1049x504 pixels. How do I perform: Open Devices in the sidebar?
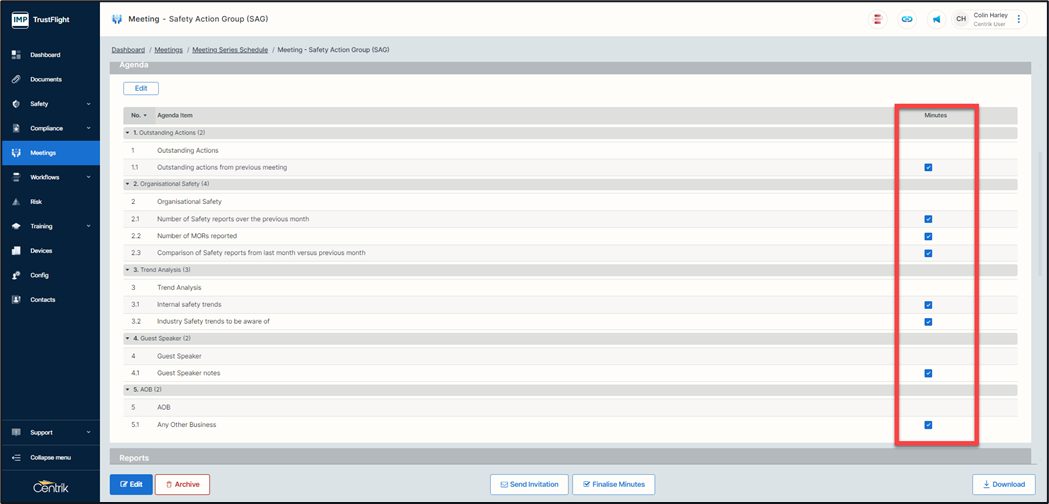[40, 251]
